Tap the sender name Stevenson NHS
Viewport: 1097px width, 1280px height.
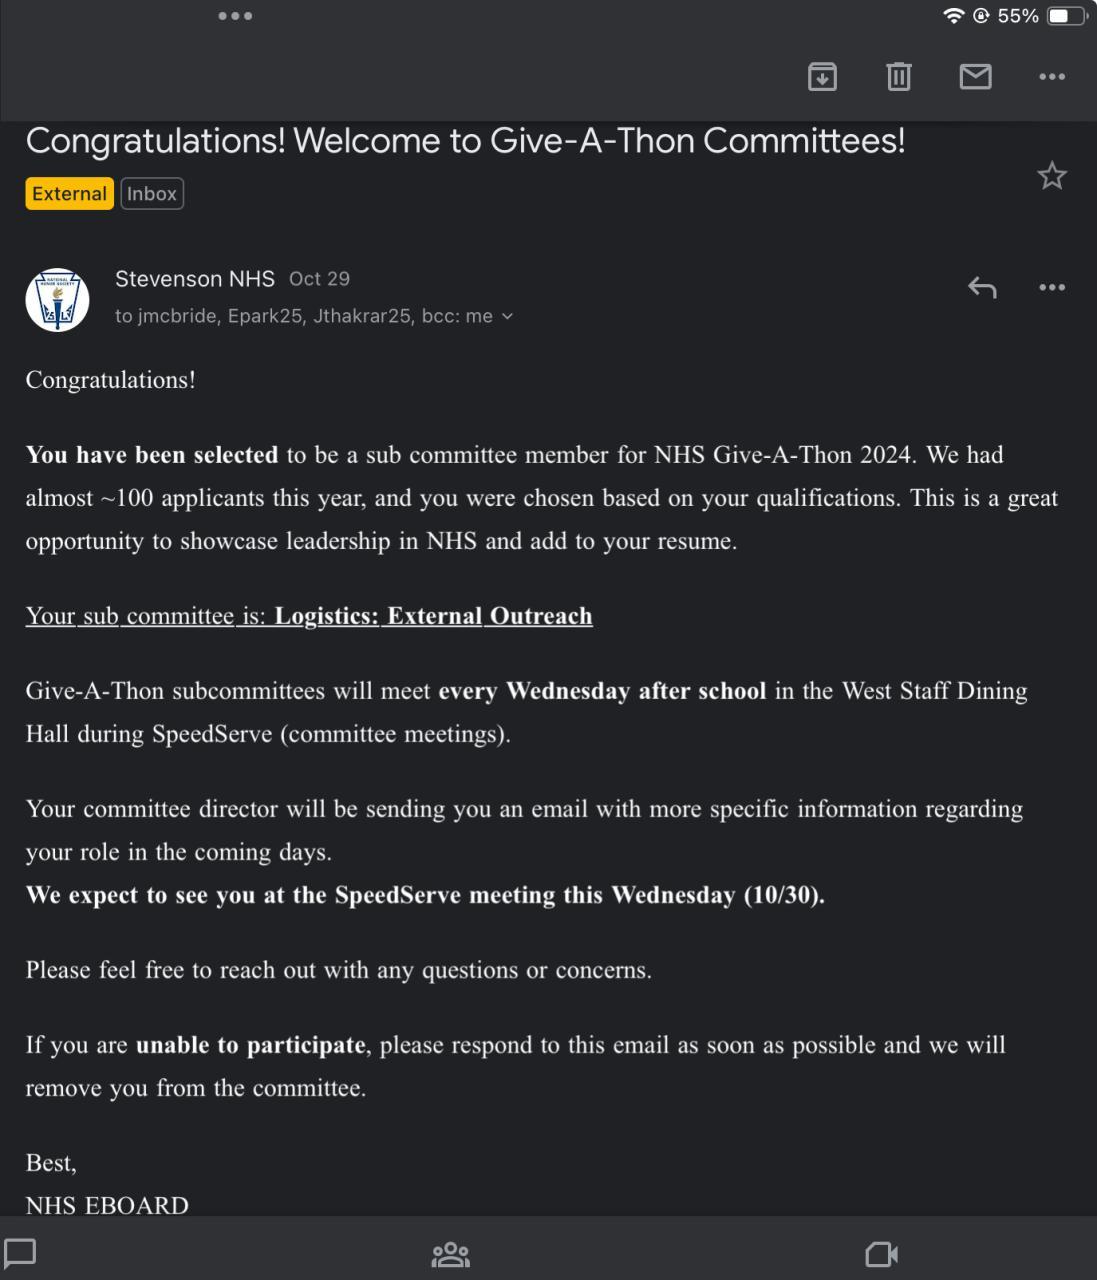tap(194, 279)
